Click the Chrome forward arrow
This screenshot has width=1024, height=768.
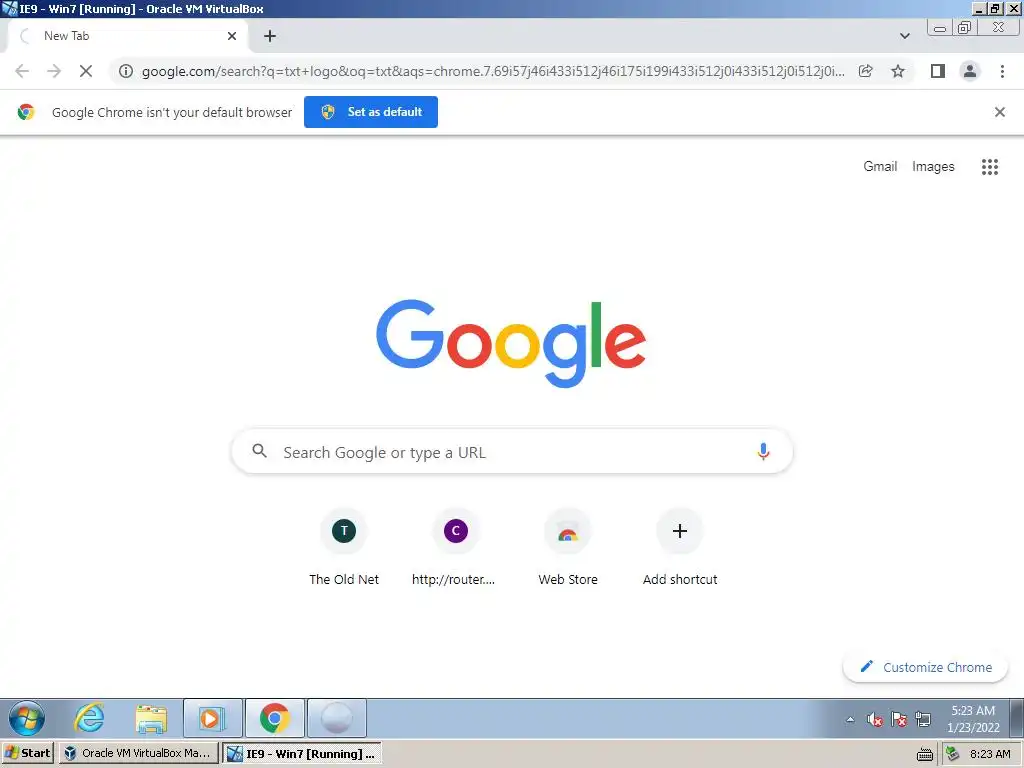[54, 71]
